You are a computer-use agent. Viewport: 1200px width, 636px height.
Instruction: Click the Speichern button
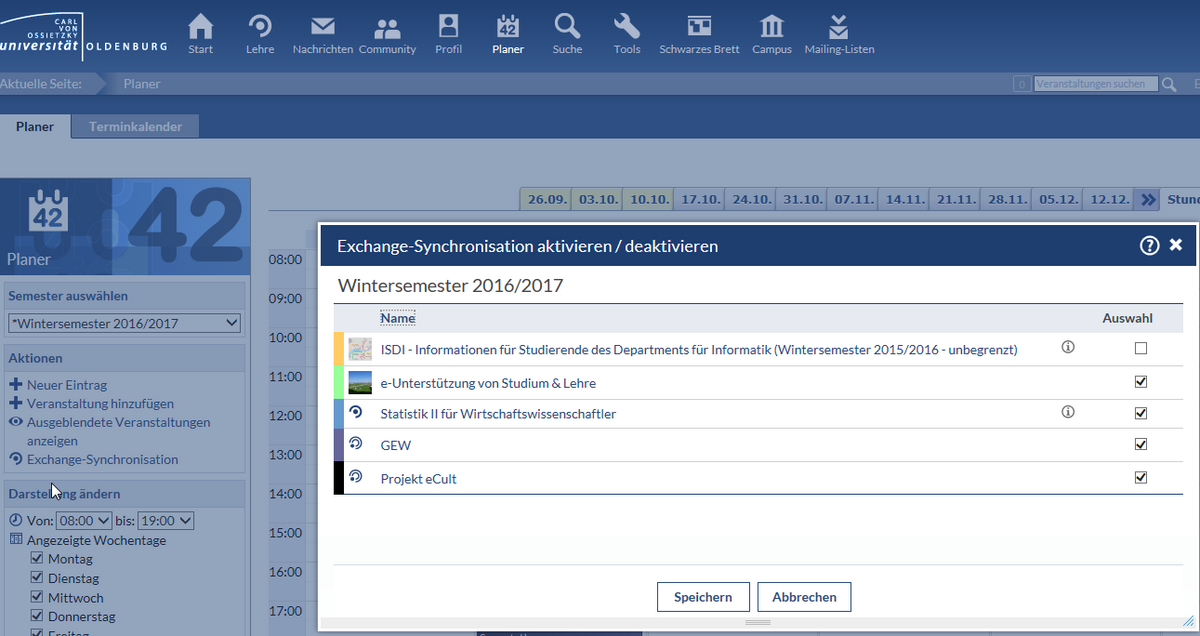click(703, 597)
